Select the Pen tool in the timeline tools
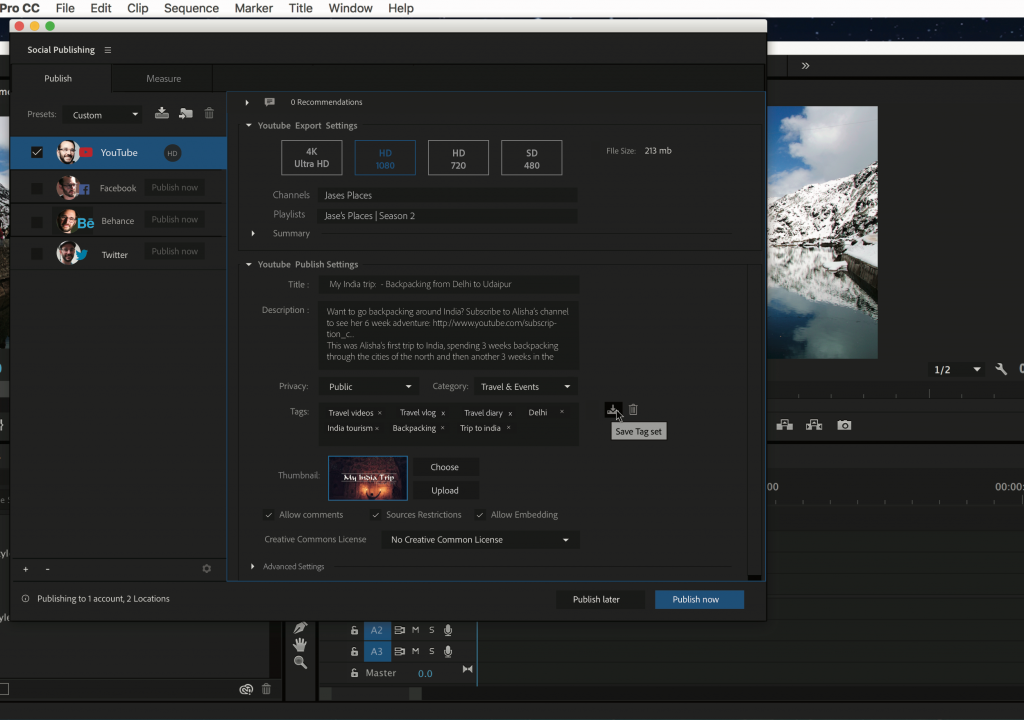The image size is (1024, 720). (x=300, y=627)
